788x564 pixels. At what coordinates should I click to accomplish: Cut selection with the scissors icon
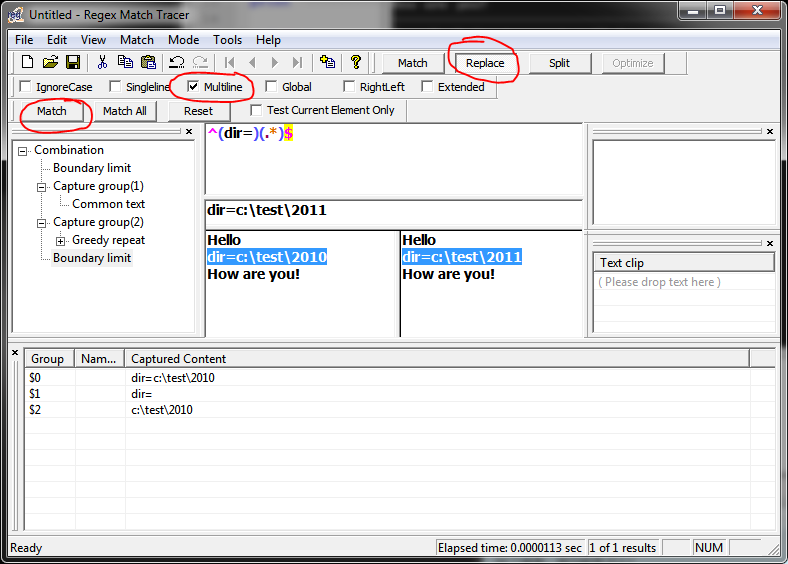102,62
